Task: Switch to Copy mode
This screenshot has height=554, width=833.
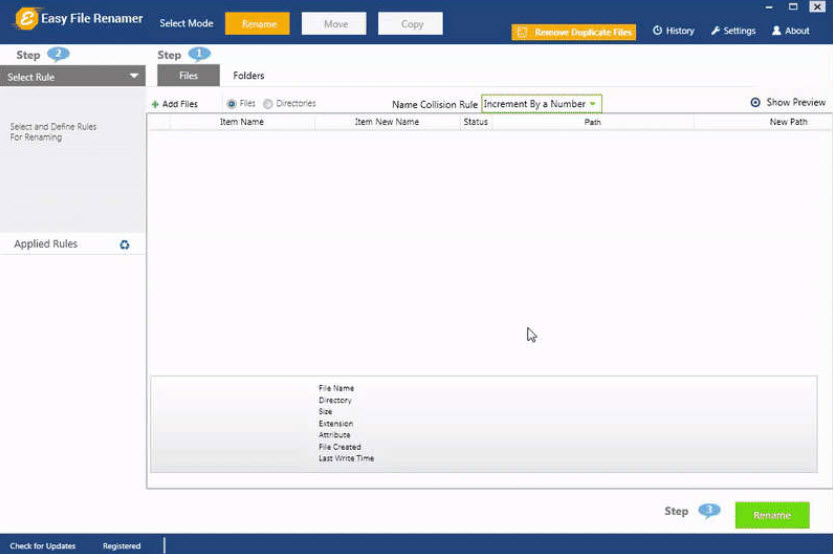Action: pyautogui.click(x=411, y=24)
